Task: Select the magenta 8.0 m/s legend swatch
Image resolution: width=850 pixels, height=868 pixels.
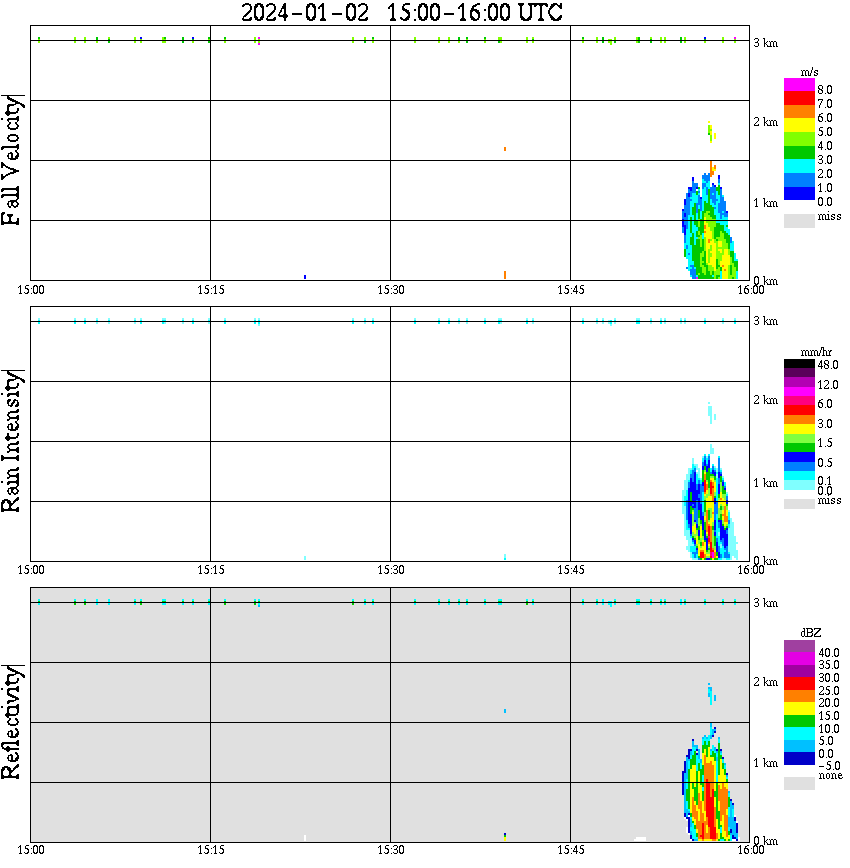Action: coord(799,85)
